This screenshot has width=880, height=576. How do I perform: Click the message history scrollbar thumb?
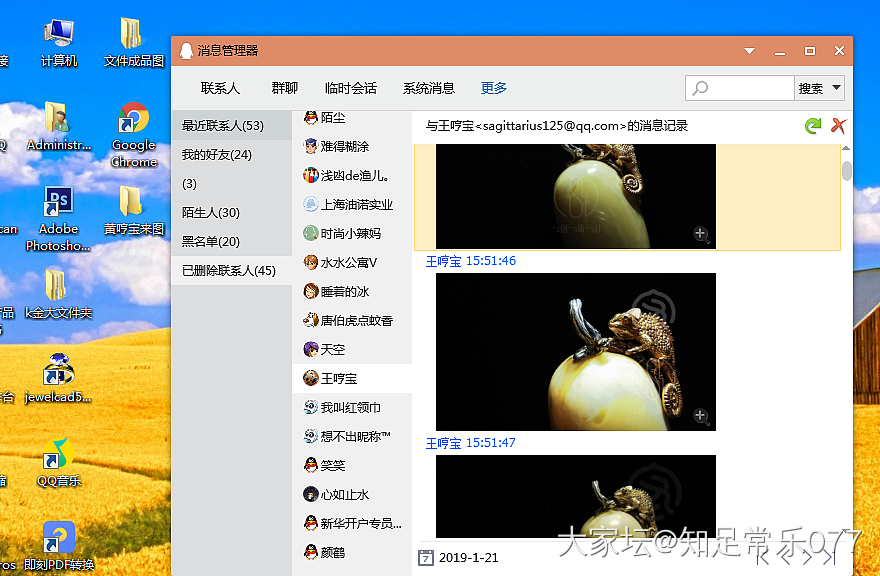847,170
